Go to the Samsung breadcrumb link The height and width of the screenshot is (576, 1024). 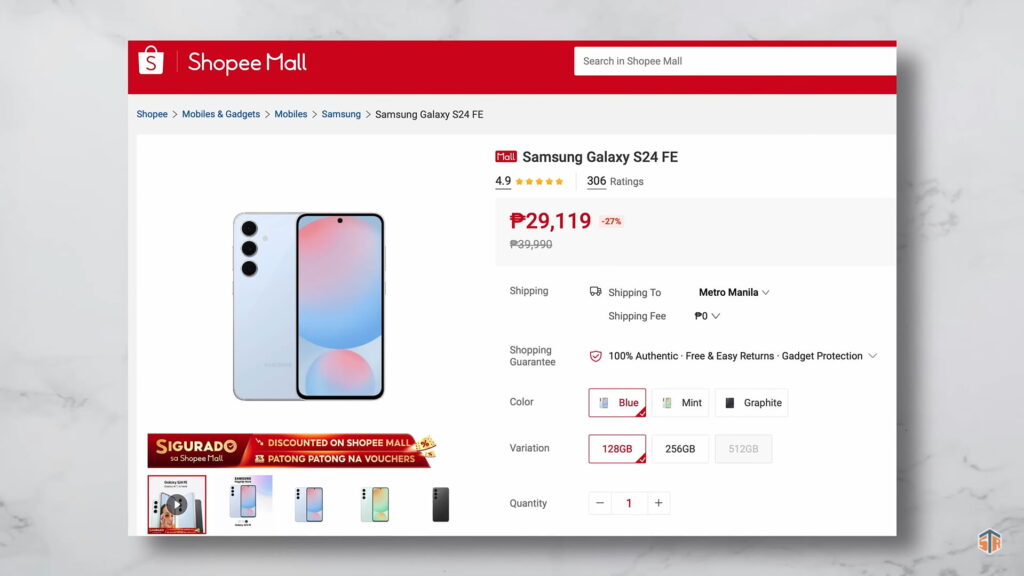coord(341,114)
